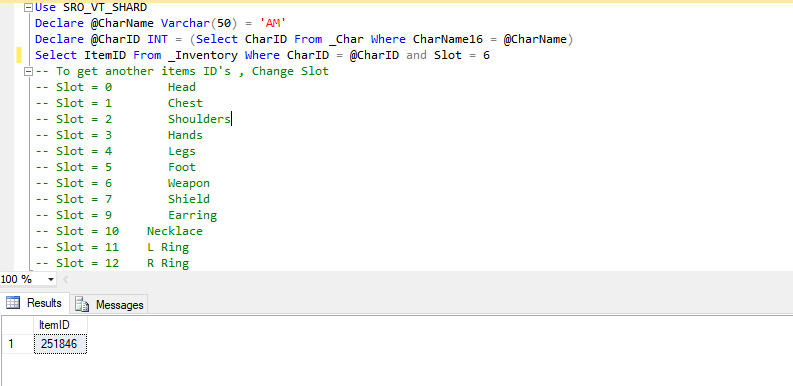
Task: Click the SRO_VT_SHARD database name
Action: point(105,8)
